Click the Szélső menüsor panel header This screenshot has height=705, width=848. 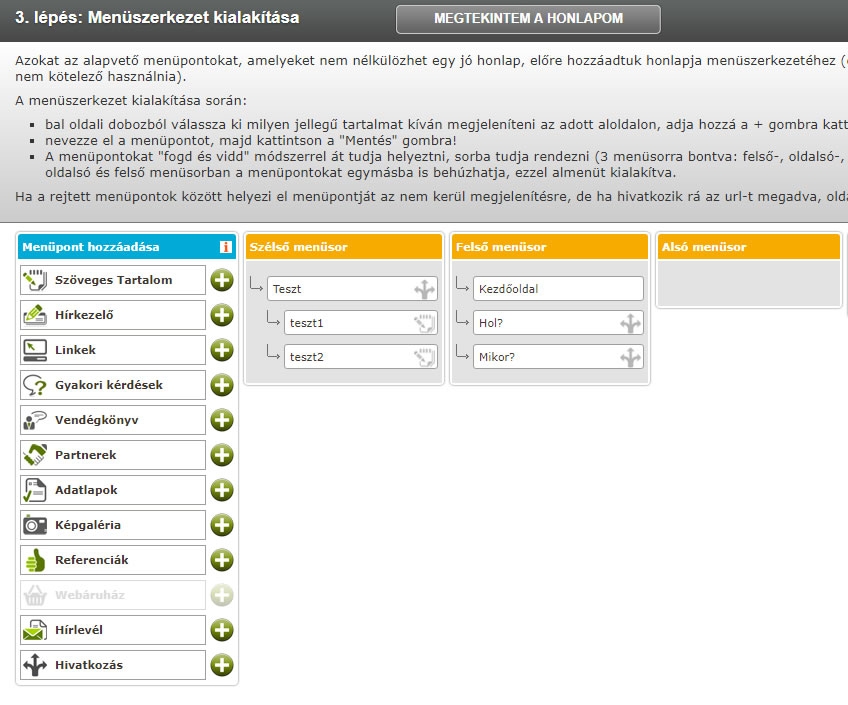click(x=343, y=247)
